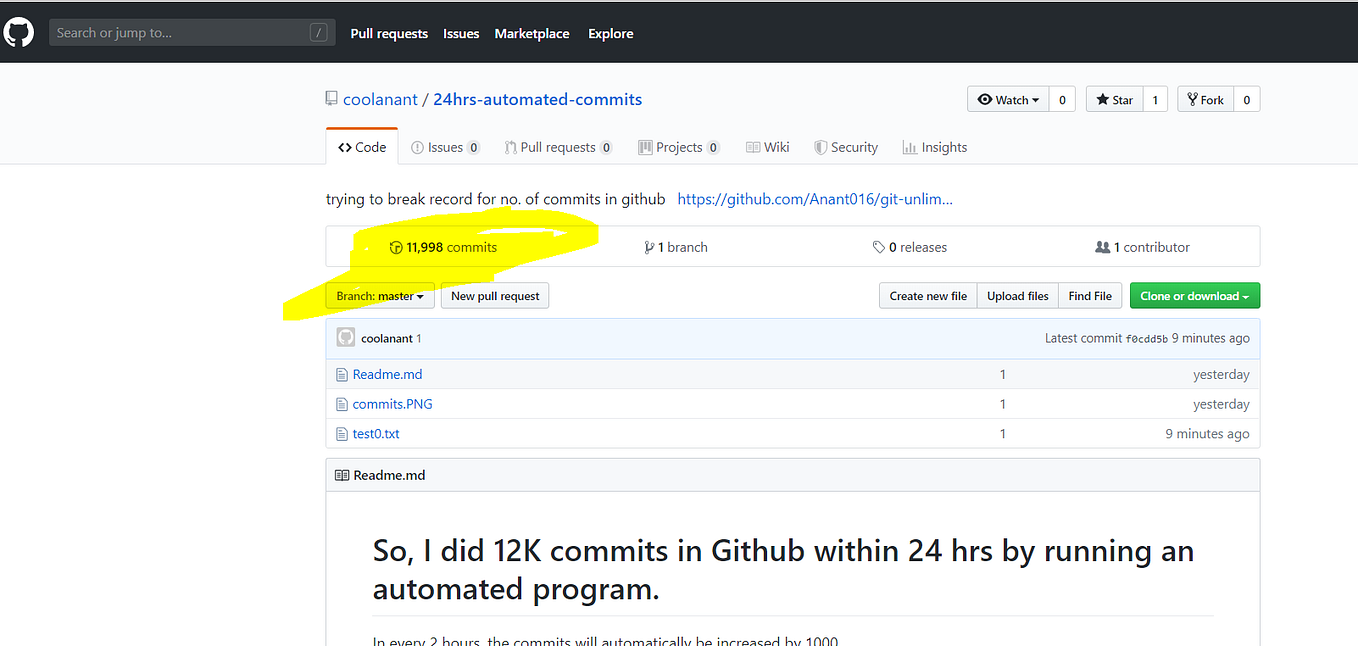This screenshot has height=646, width=1358.
Task: Open the Clone or download dropdown
Action: (1194, 295)
